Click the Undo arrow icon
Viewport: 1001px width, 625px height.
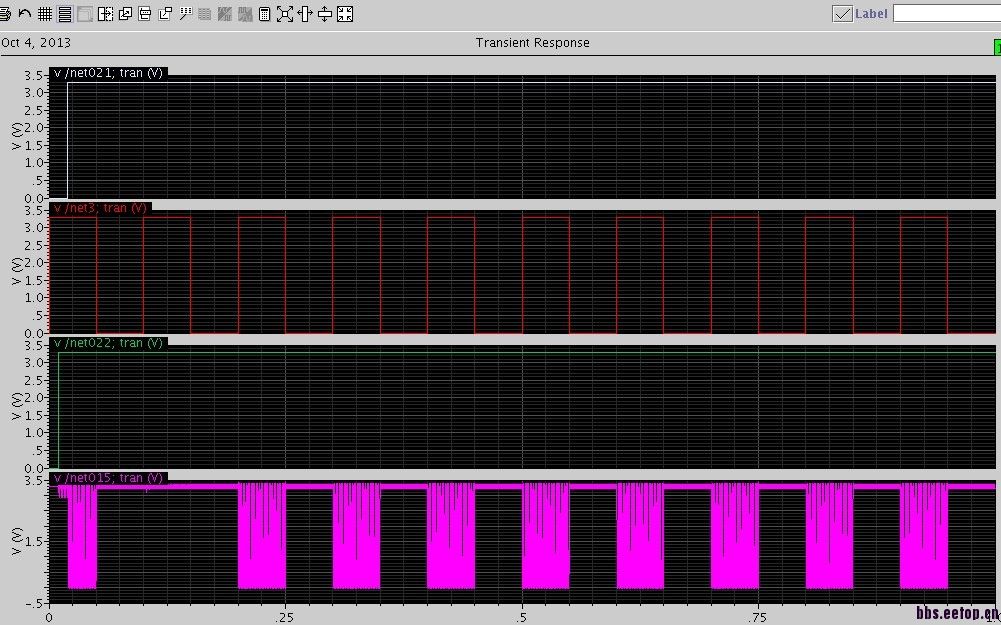[25, 13]
